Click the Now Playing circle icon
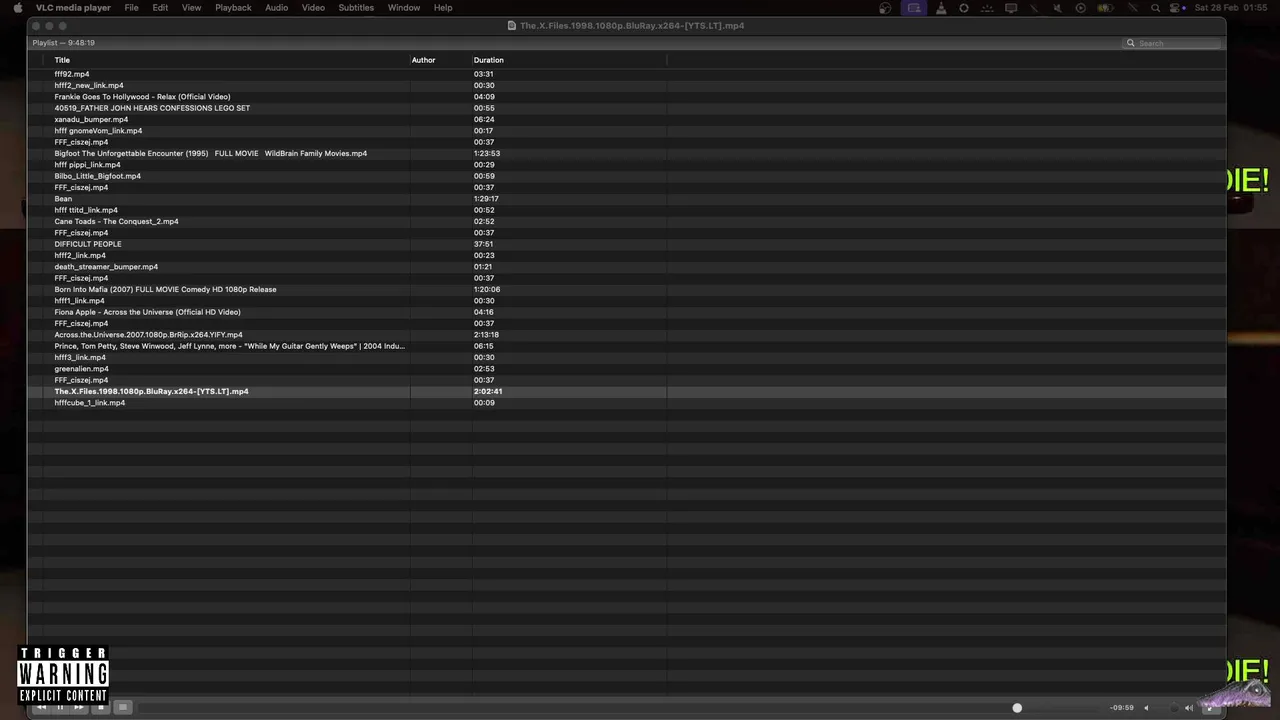 click(x=1080, y=7)
